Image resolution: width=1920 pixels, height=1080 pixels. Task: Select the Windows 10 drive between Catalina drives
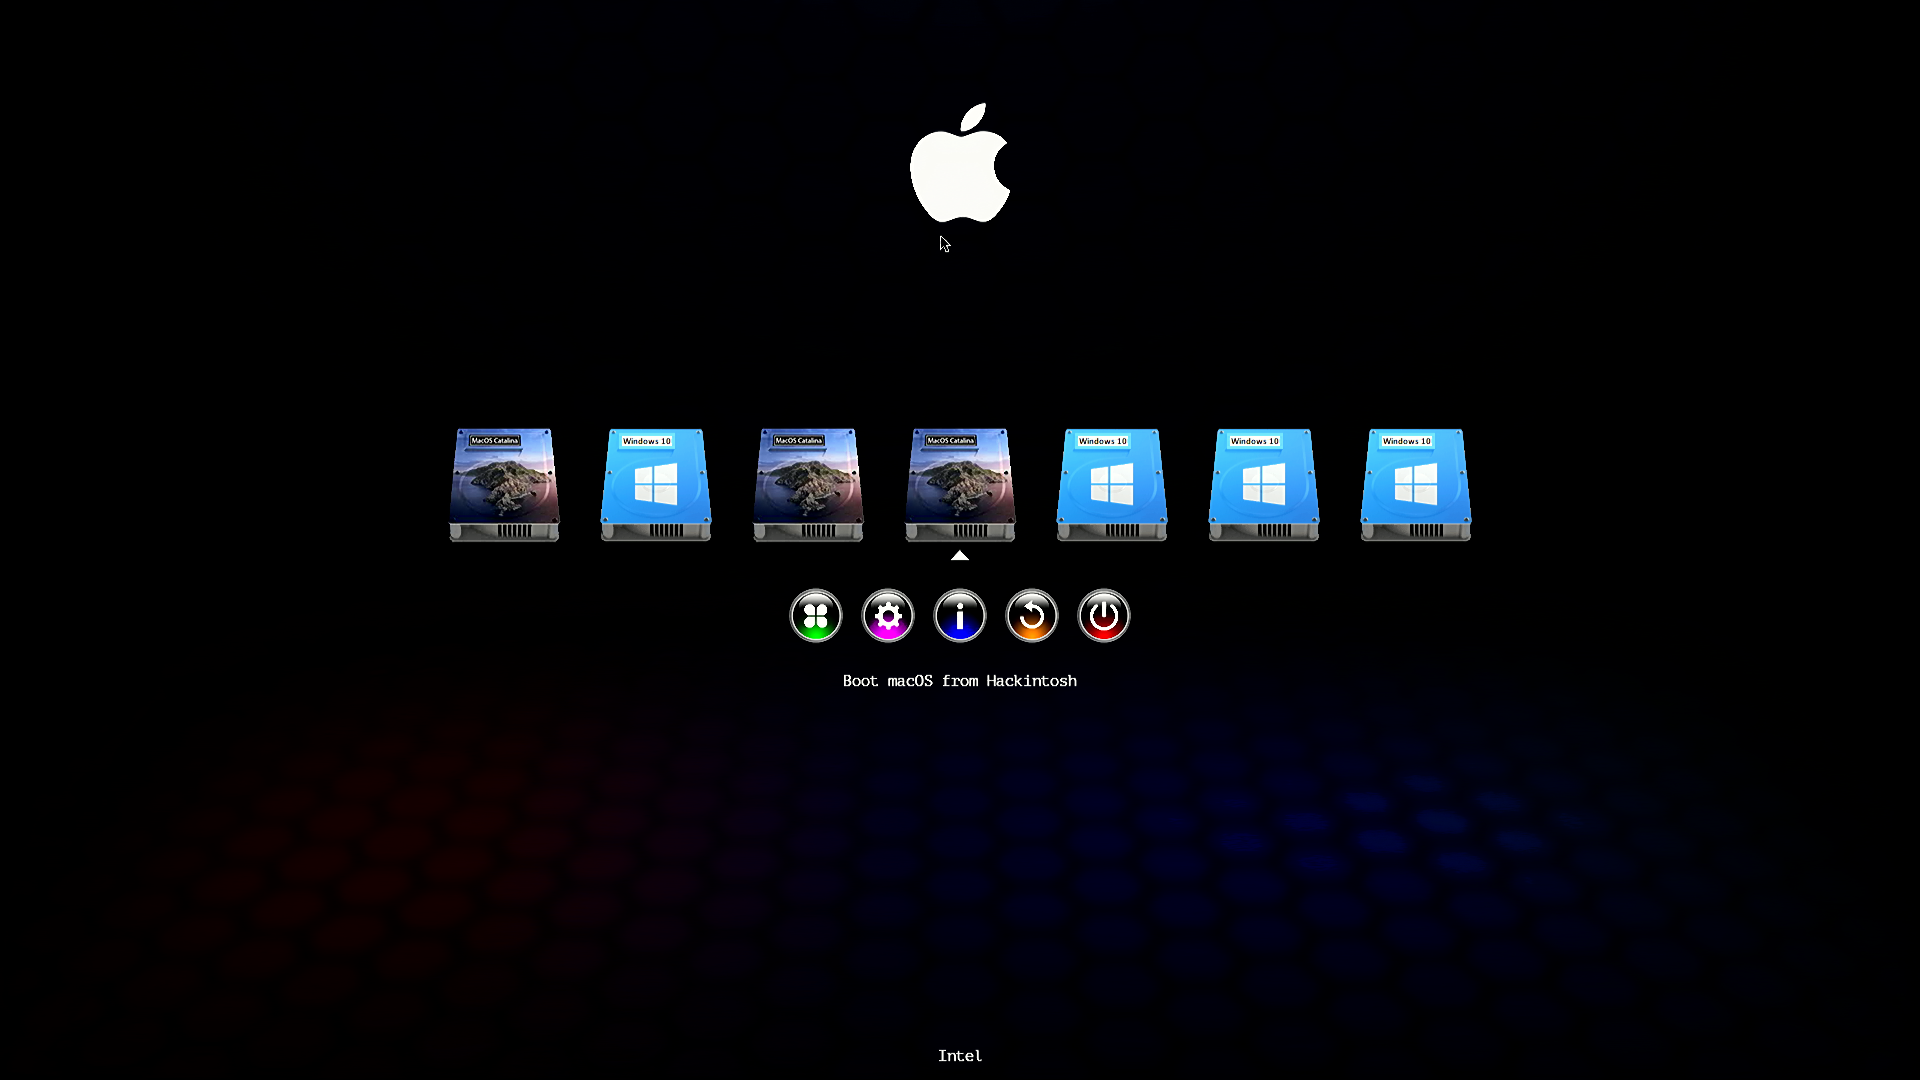[x=656, y=485]
